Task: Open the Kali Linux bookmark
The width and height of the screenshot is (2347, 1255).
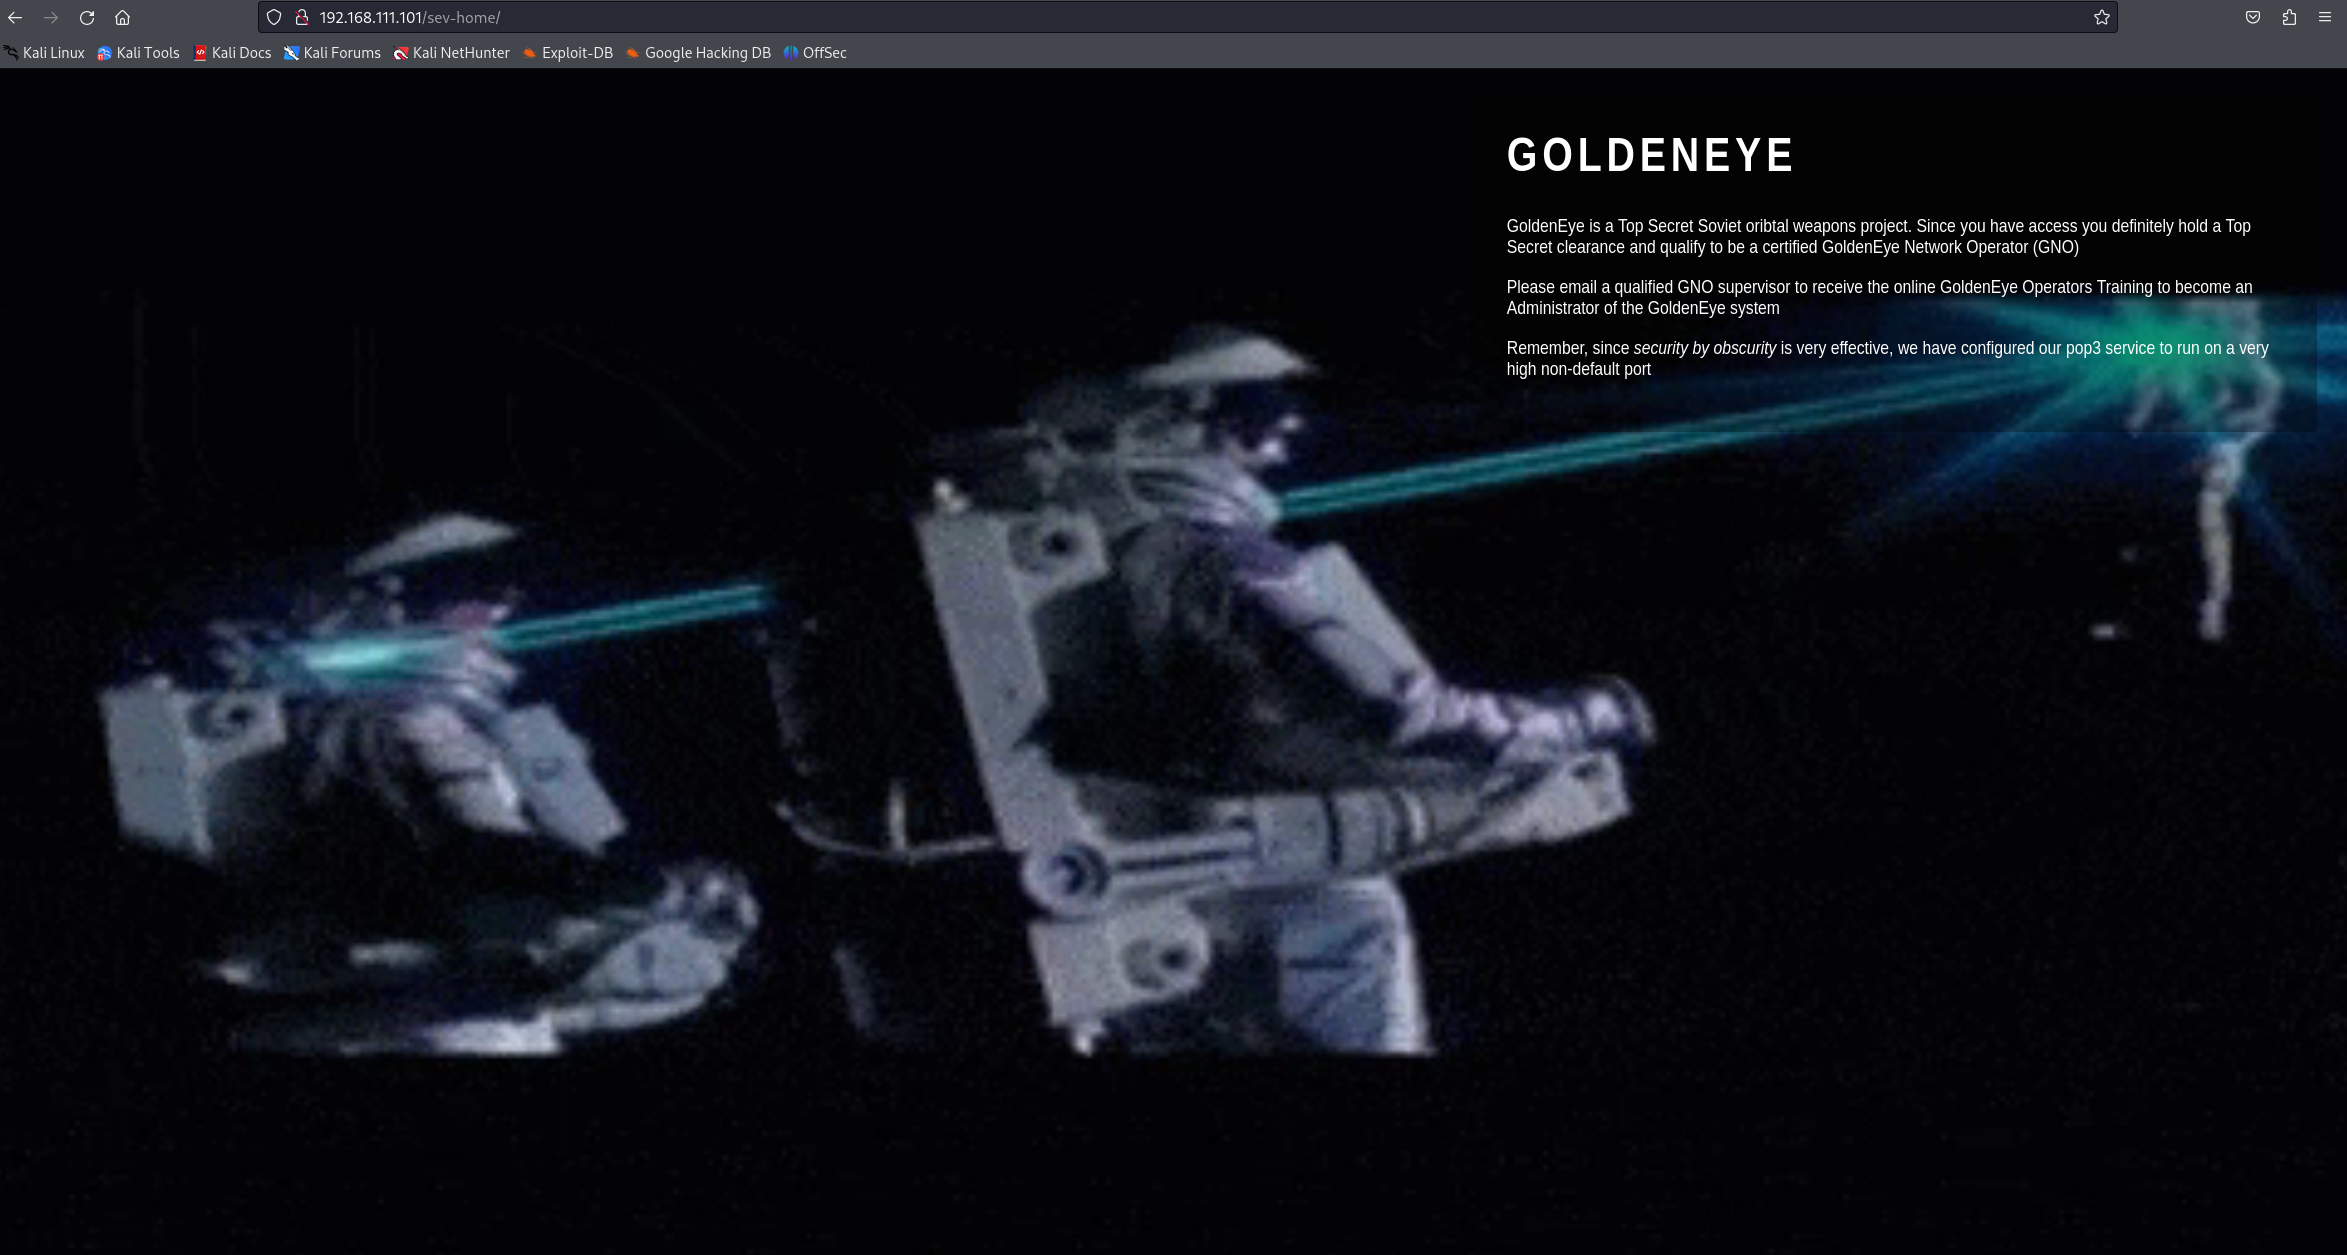Action: (45, 53)
